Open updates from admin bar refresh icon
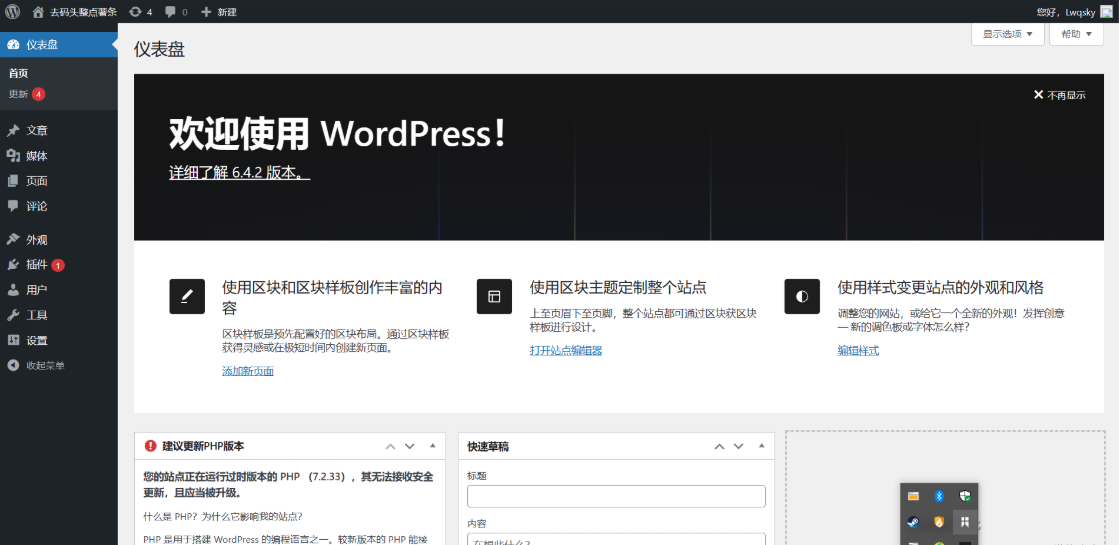This screenshot has width=1119, height=545. click(135, 11)
